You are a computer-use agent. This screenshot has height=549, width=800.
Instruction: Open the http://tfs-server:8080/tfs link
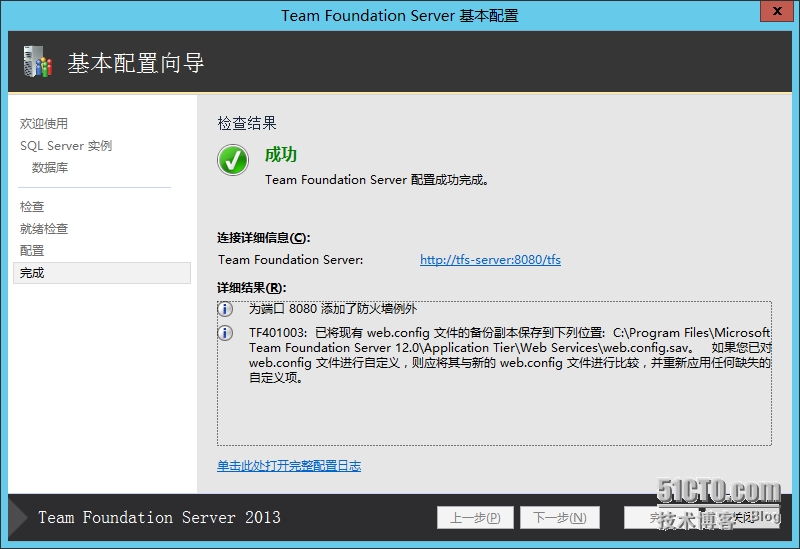tap(490, 260)
